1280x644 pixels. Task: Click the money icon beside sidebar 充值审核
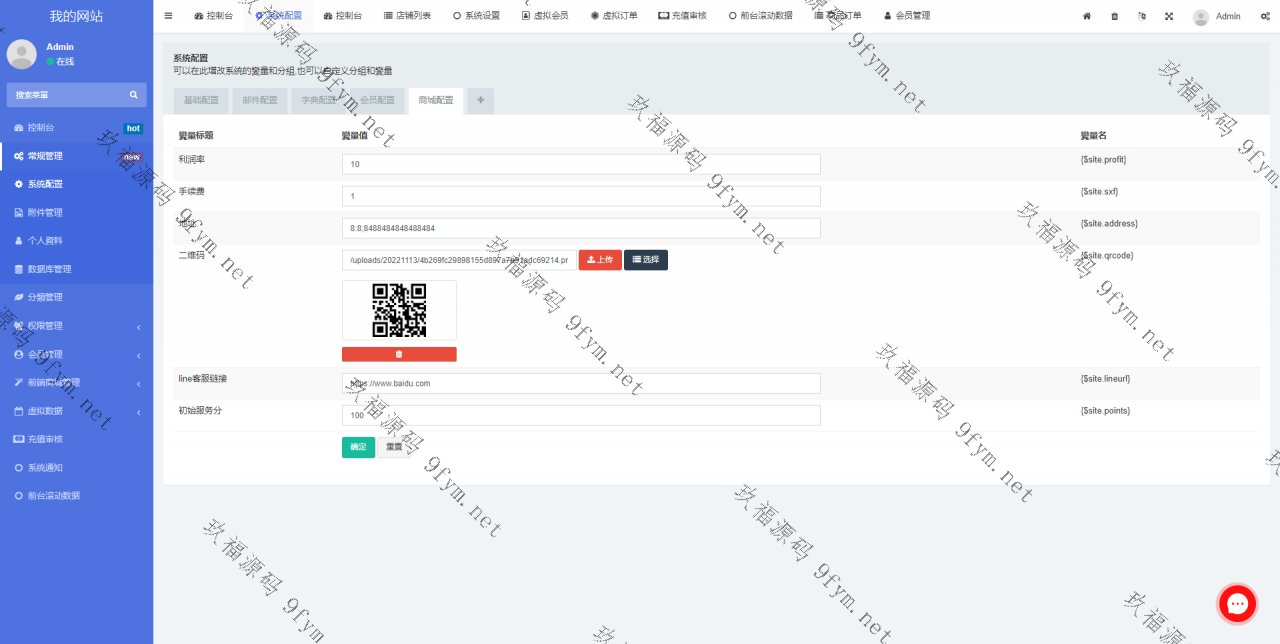pos(18,439)
